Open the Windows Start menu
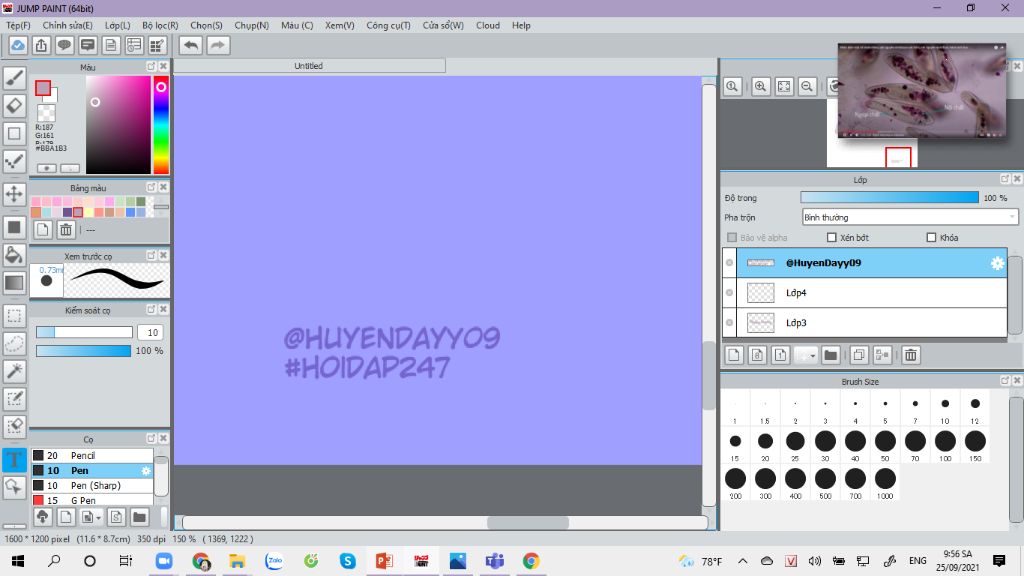 [18, 561]
